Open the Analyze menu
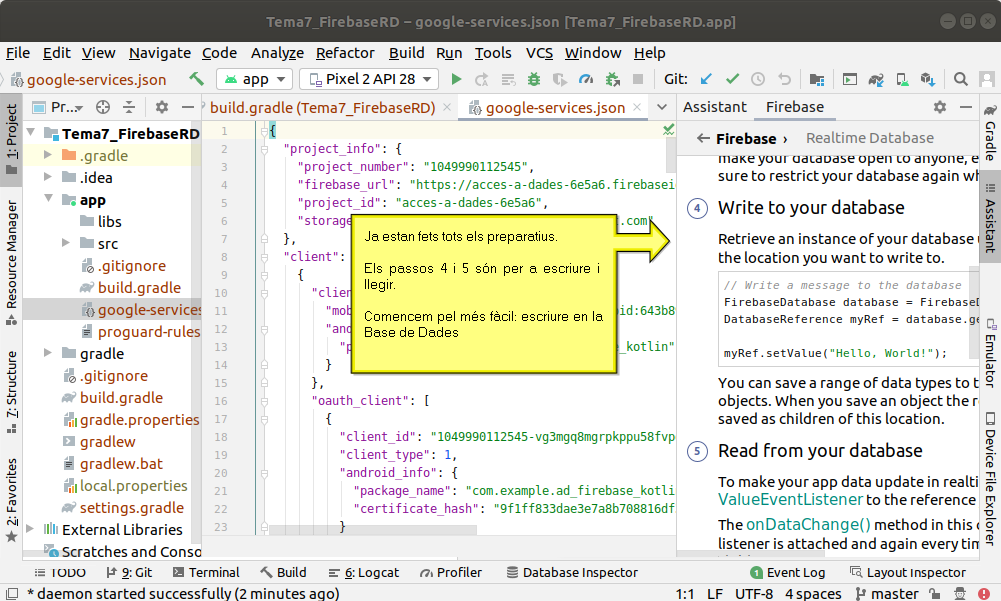Image resolution: width=1001 pixels, height=601 pixels. (277, 53)
